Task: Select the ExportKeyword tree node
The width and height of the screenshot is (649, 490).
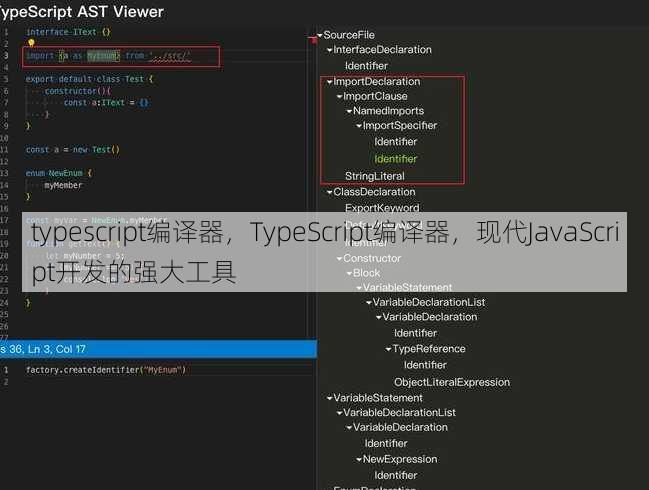Action: 382,208
